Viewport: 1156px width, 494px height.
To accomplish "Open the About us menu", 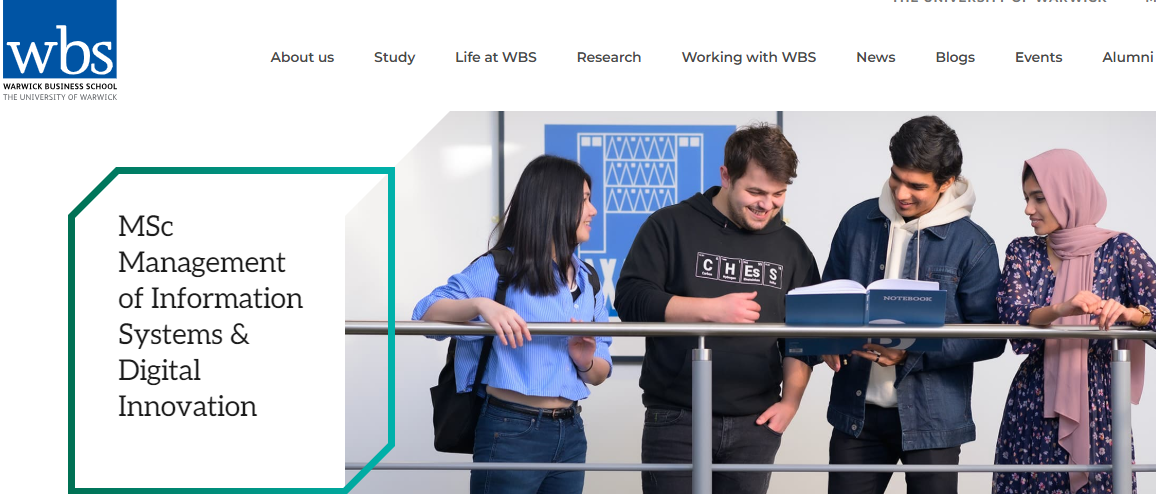I will [x=302, y=57].
